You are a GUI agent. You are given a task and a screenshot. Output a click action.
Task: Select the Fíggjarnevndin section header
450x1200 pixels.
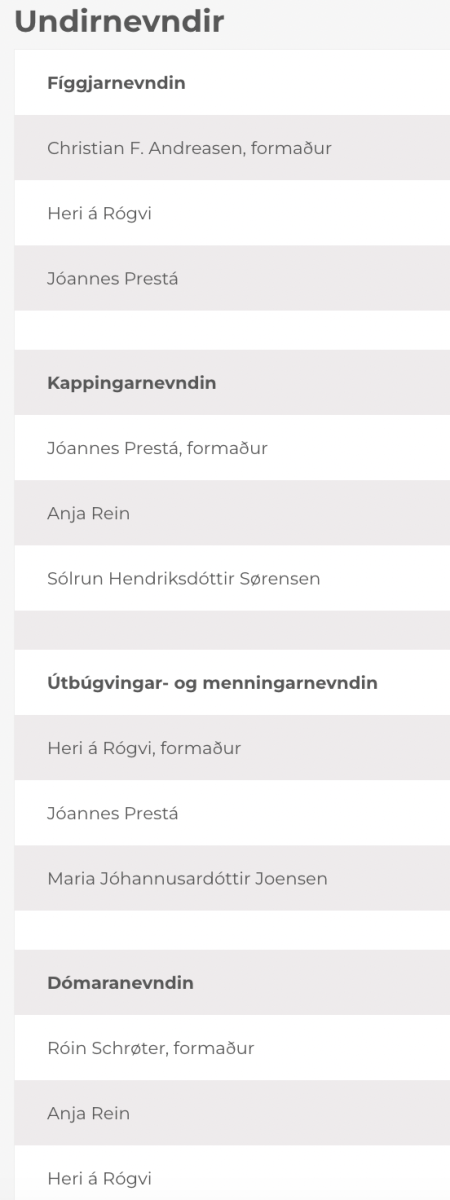(x=232, y=82)
